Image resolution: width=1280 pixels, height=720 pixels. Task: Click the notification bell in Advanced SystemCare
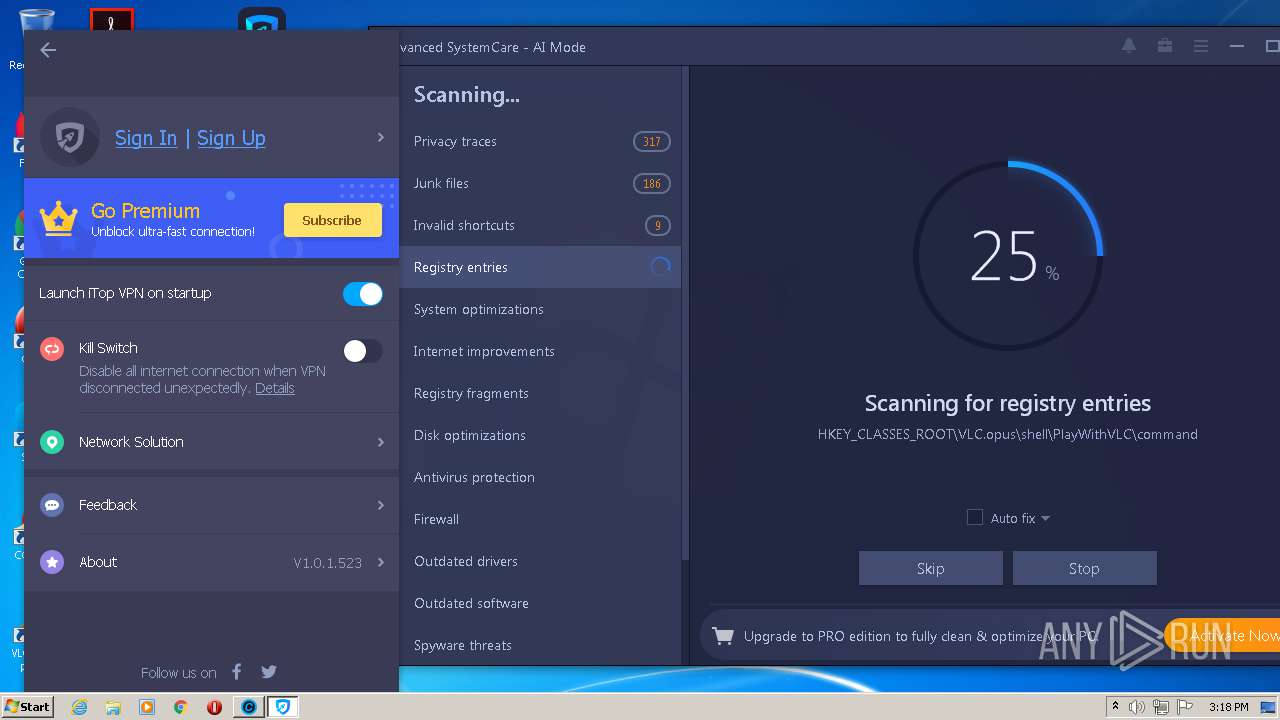pyautogui.click(x=1129, y=46)
